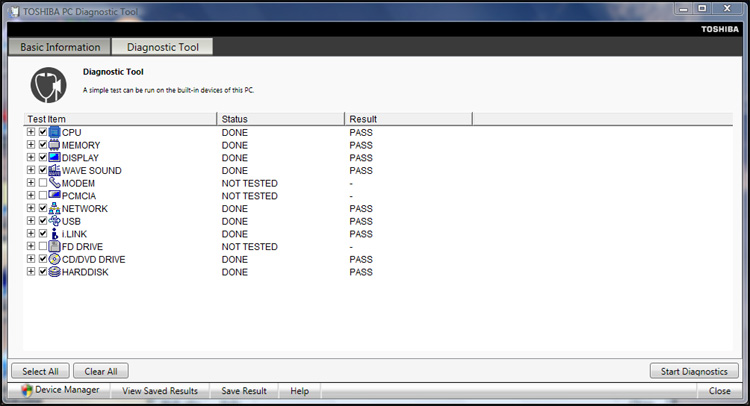Viewport: 750px width, 406px height.
Task: Click the Device Manager shield icon
Action: (27, 390)
